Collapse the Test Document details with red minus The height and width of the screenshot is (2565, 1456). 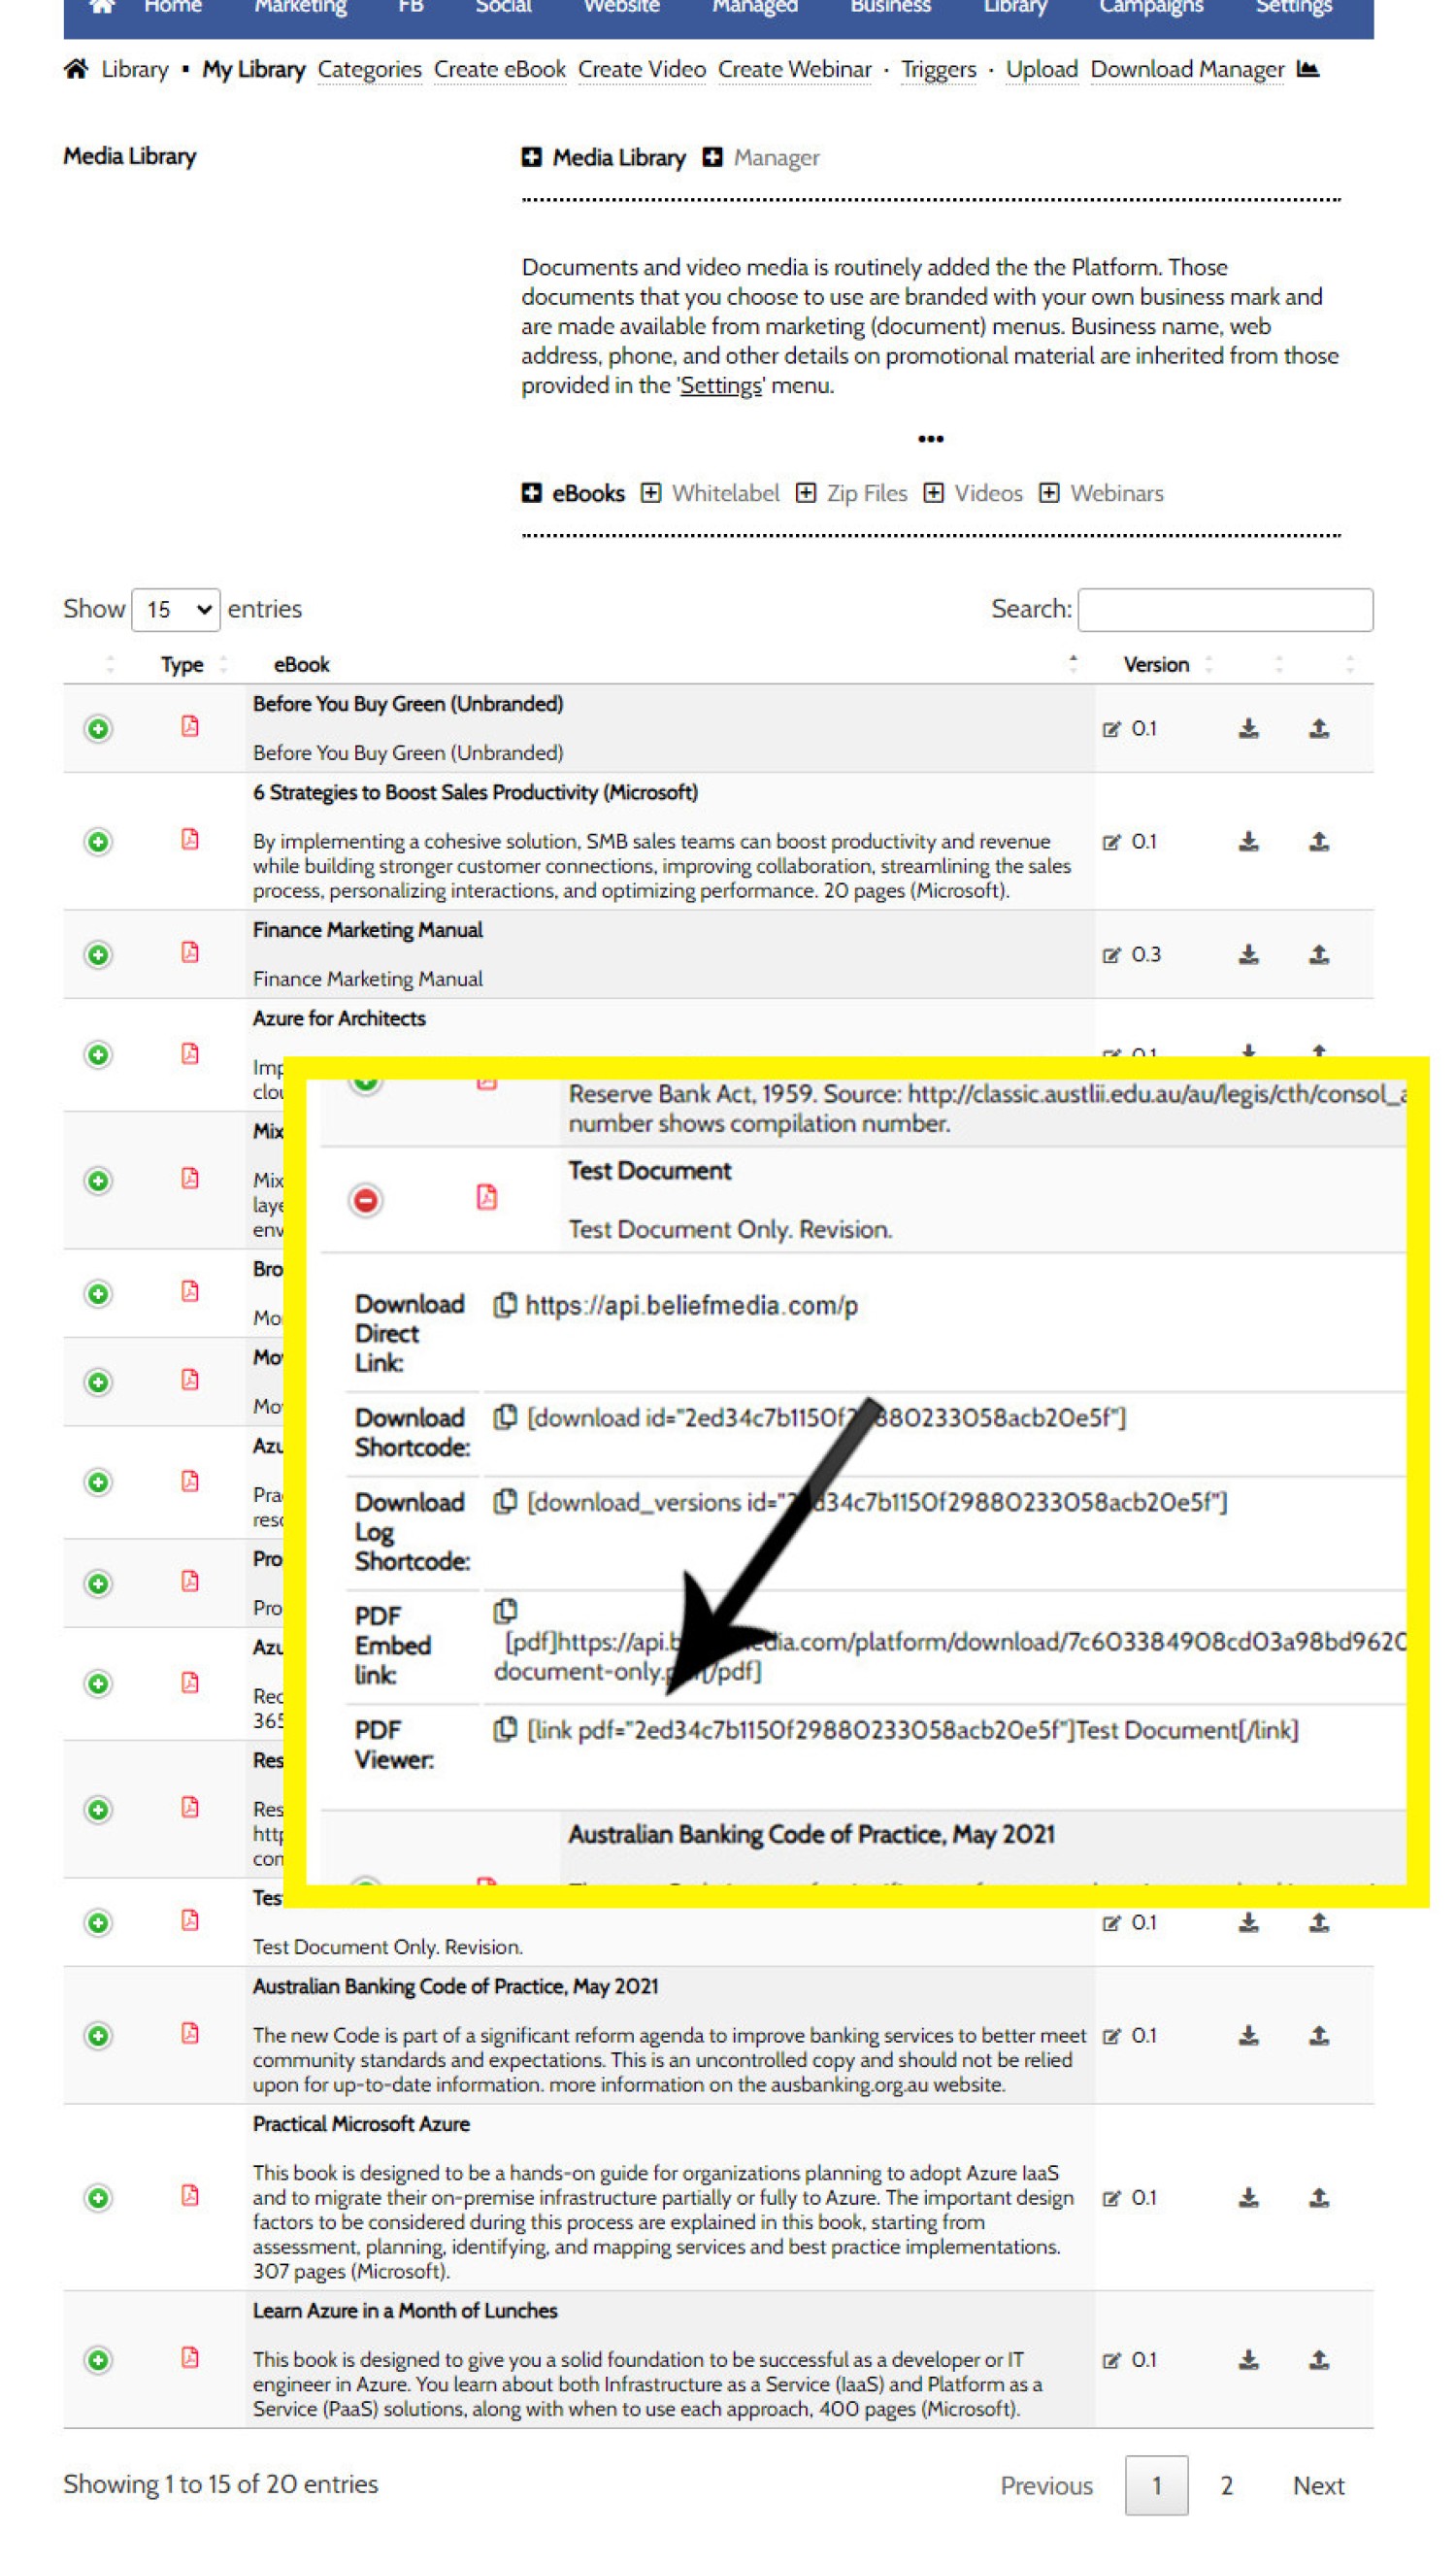point(366,1199)
